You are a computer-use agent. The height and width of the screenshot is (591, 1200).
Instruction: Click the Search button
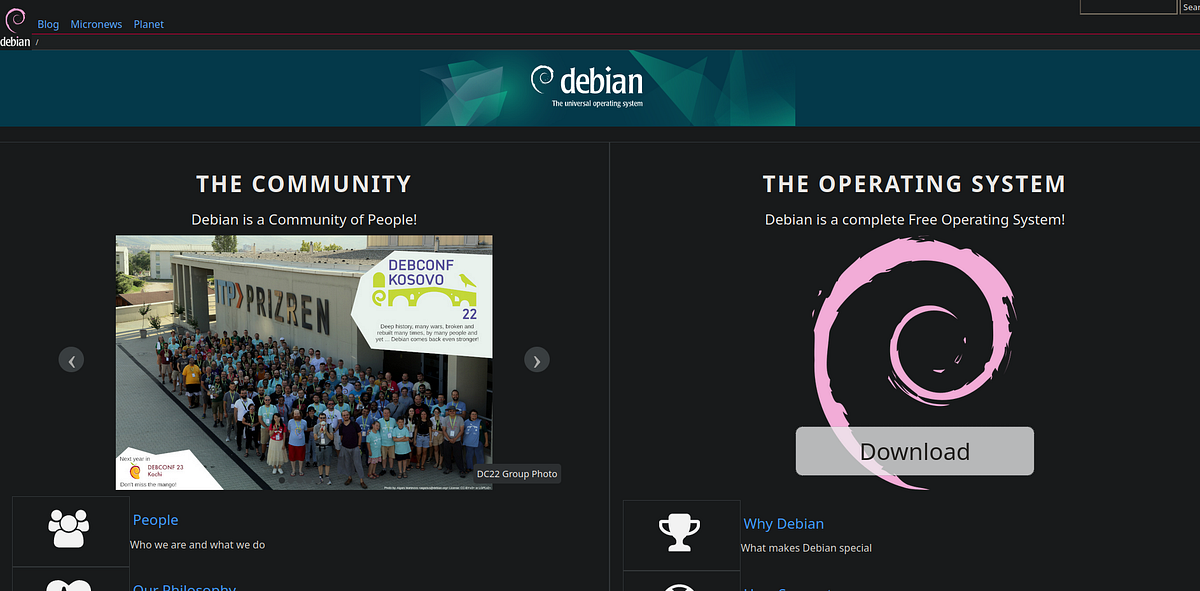(x=1190, y=7)
